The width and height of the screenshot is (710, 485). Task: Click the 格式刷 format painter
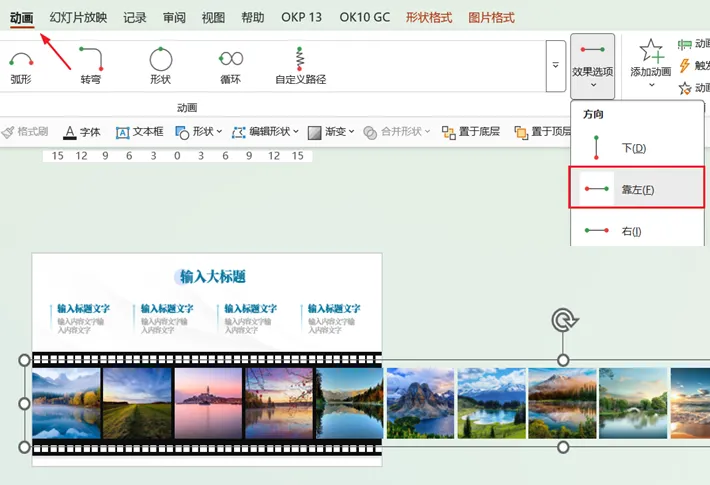coord(25,132)
